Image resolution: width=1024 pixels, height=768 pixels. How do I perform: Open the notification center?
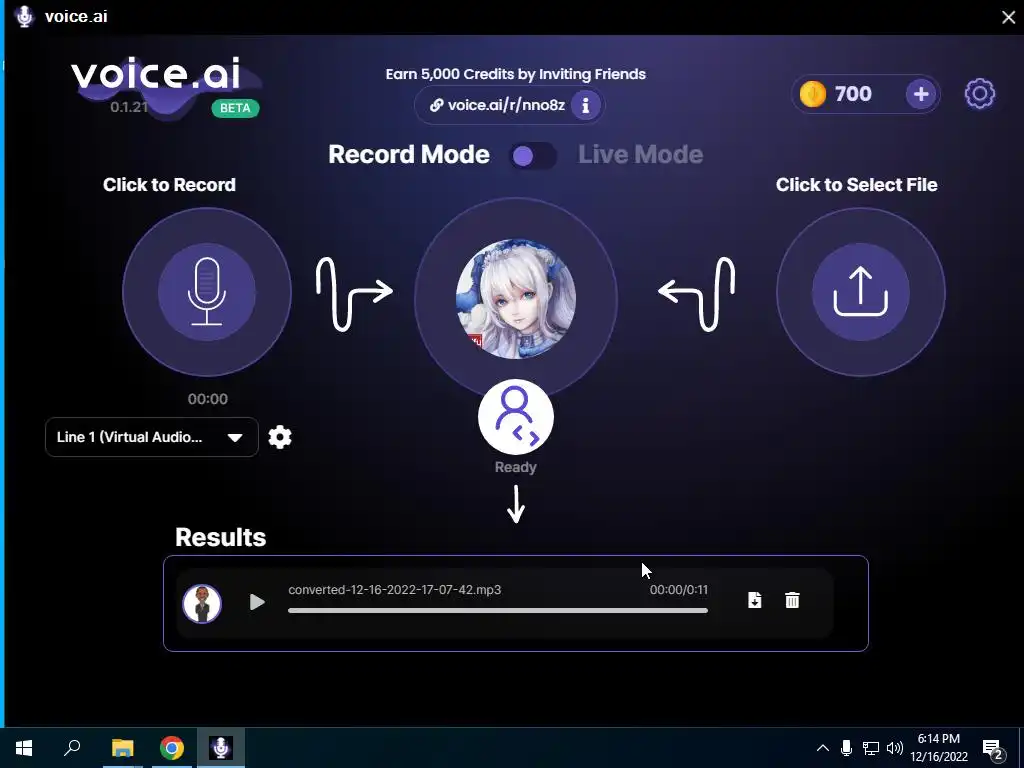coord(993,749)
